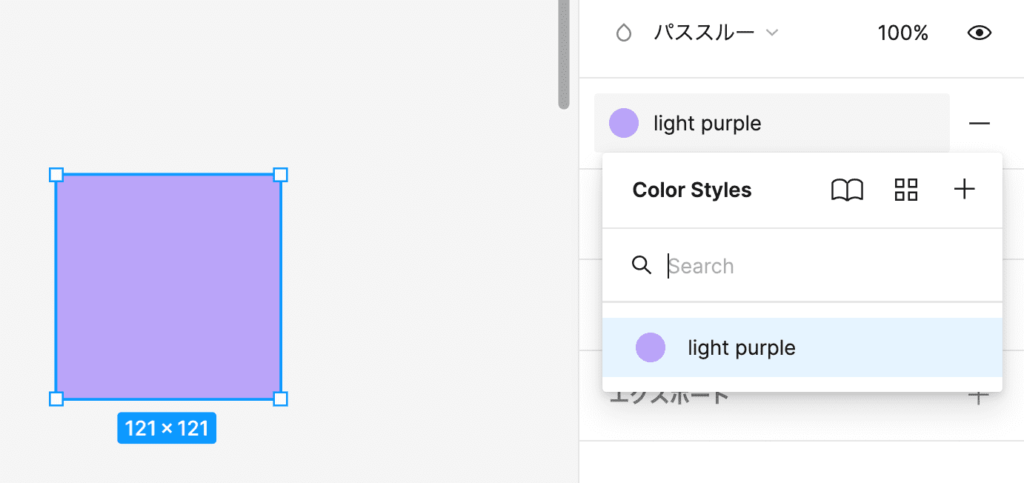
Task: Select light purple in the style list
Action: [x=741, y=348]
